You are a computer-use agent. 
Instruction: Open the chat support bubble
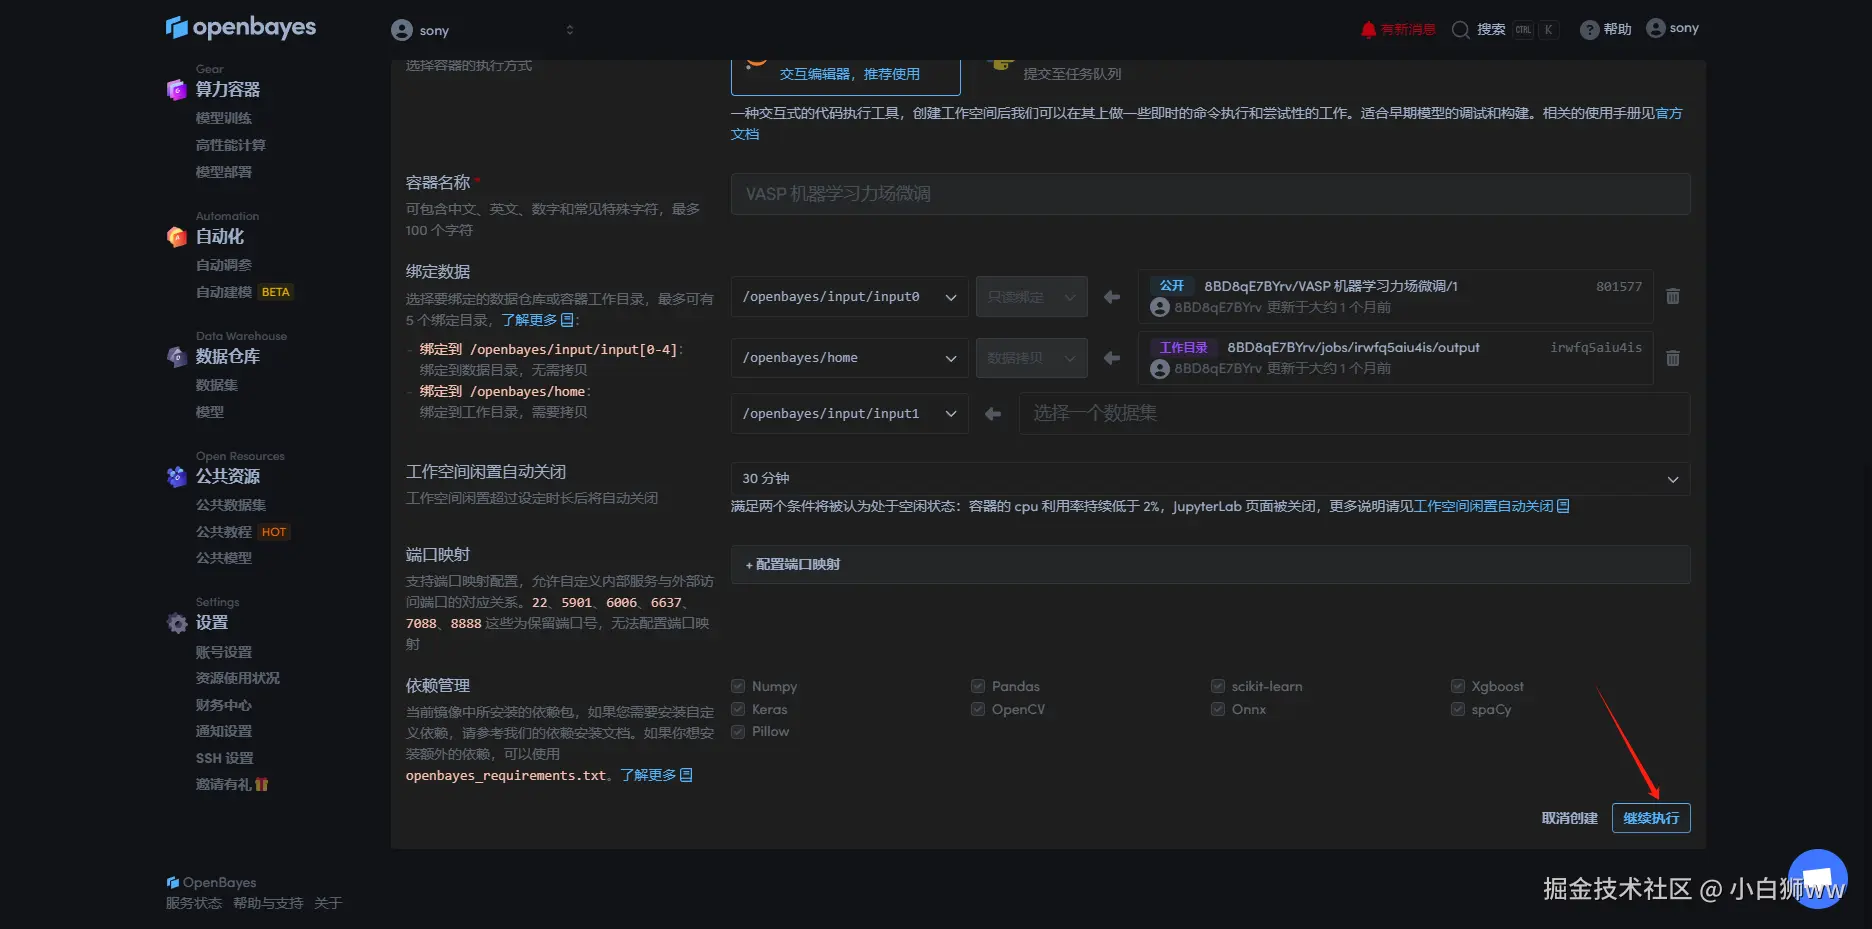pos(1817,878)
